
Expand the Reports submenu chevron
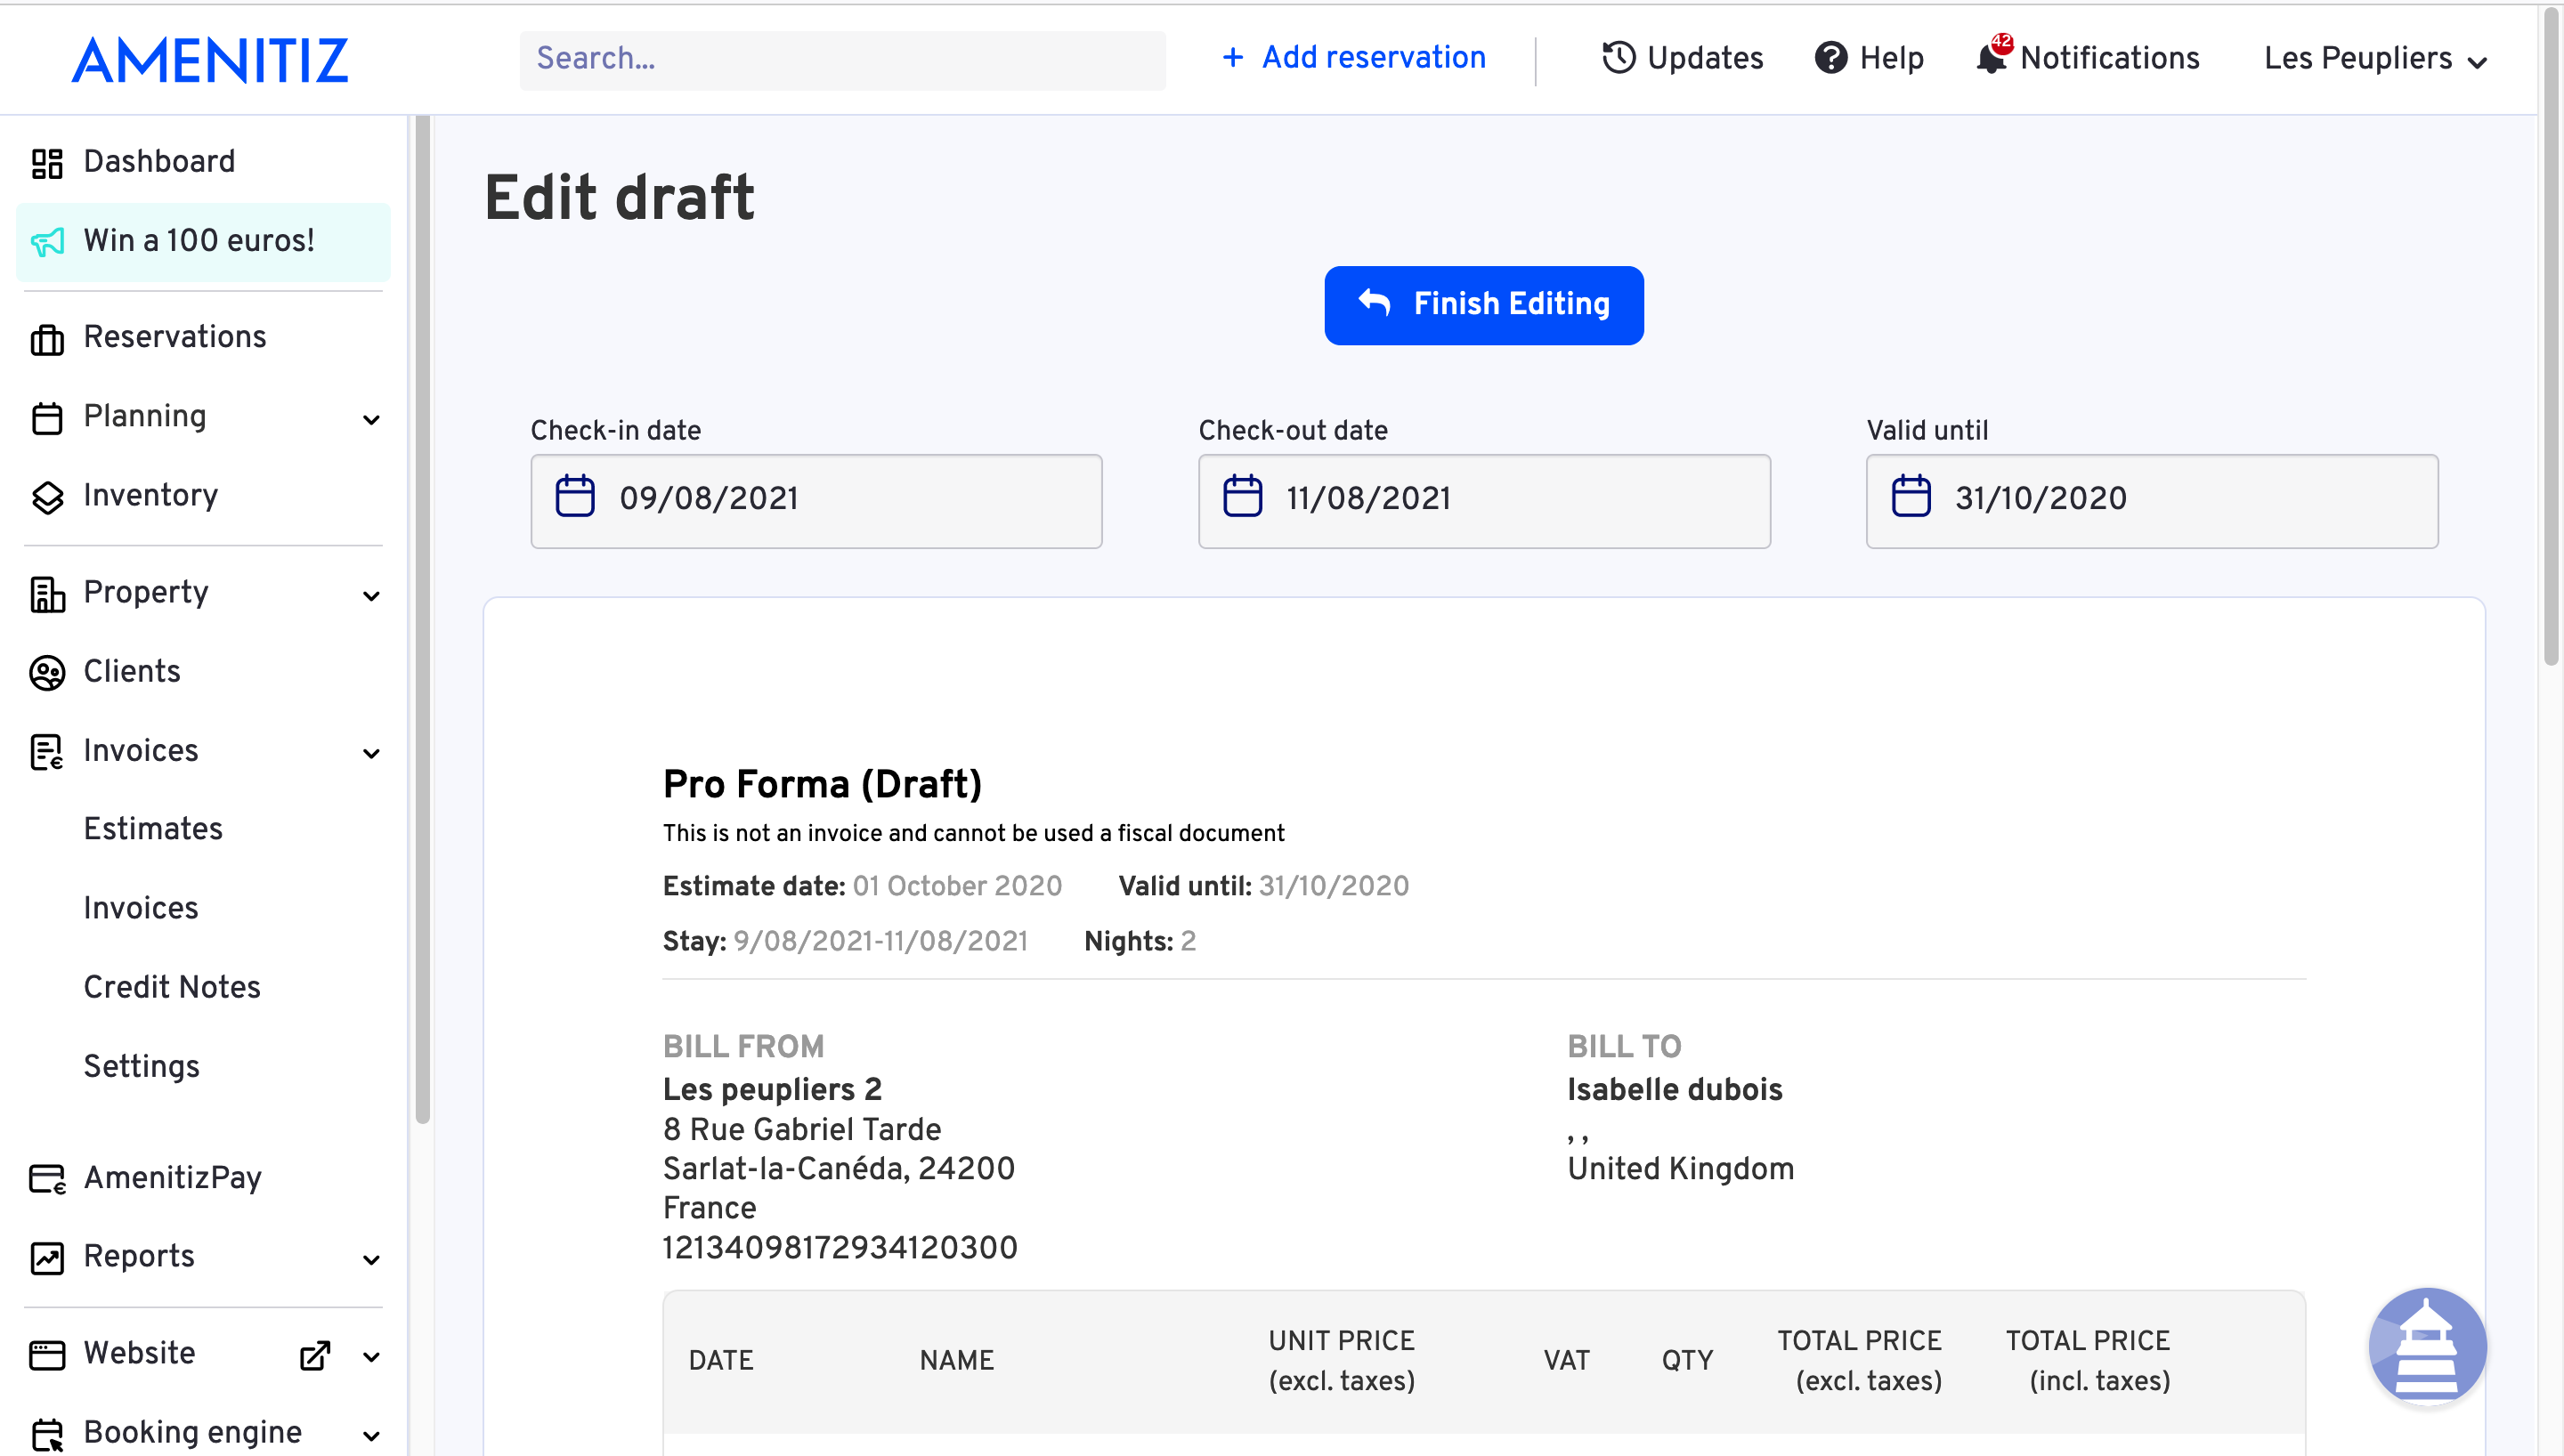tap(371, 1259)
